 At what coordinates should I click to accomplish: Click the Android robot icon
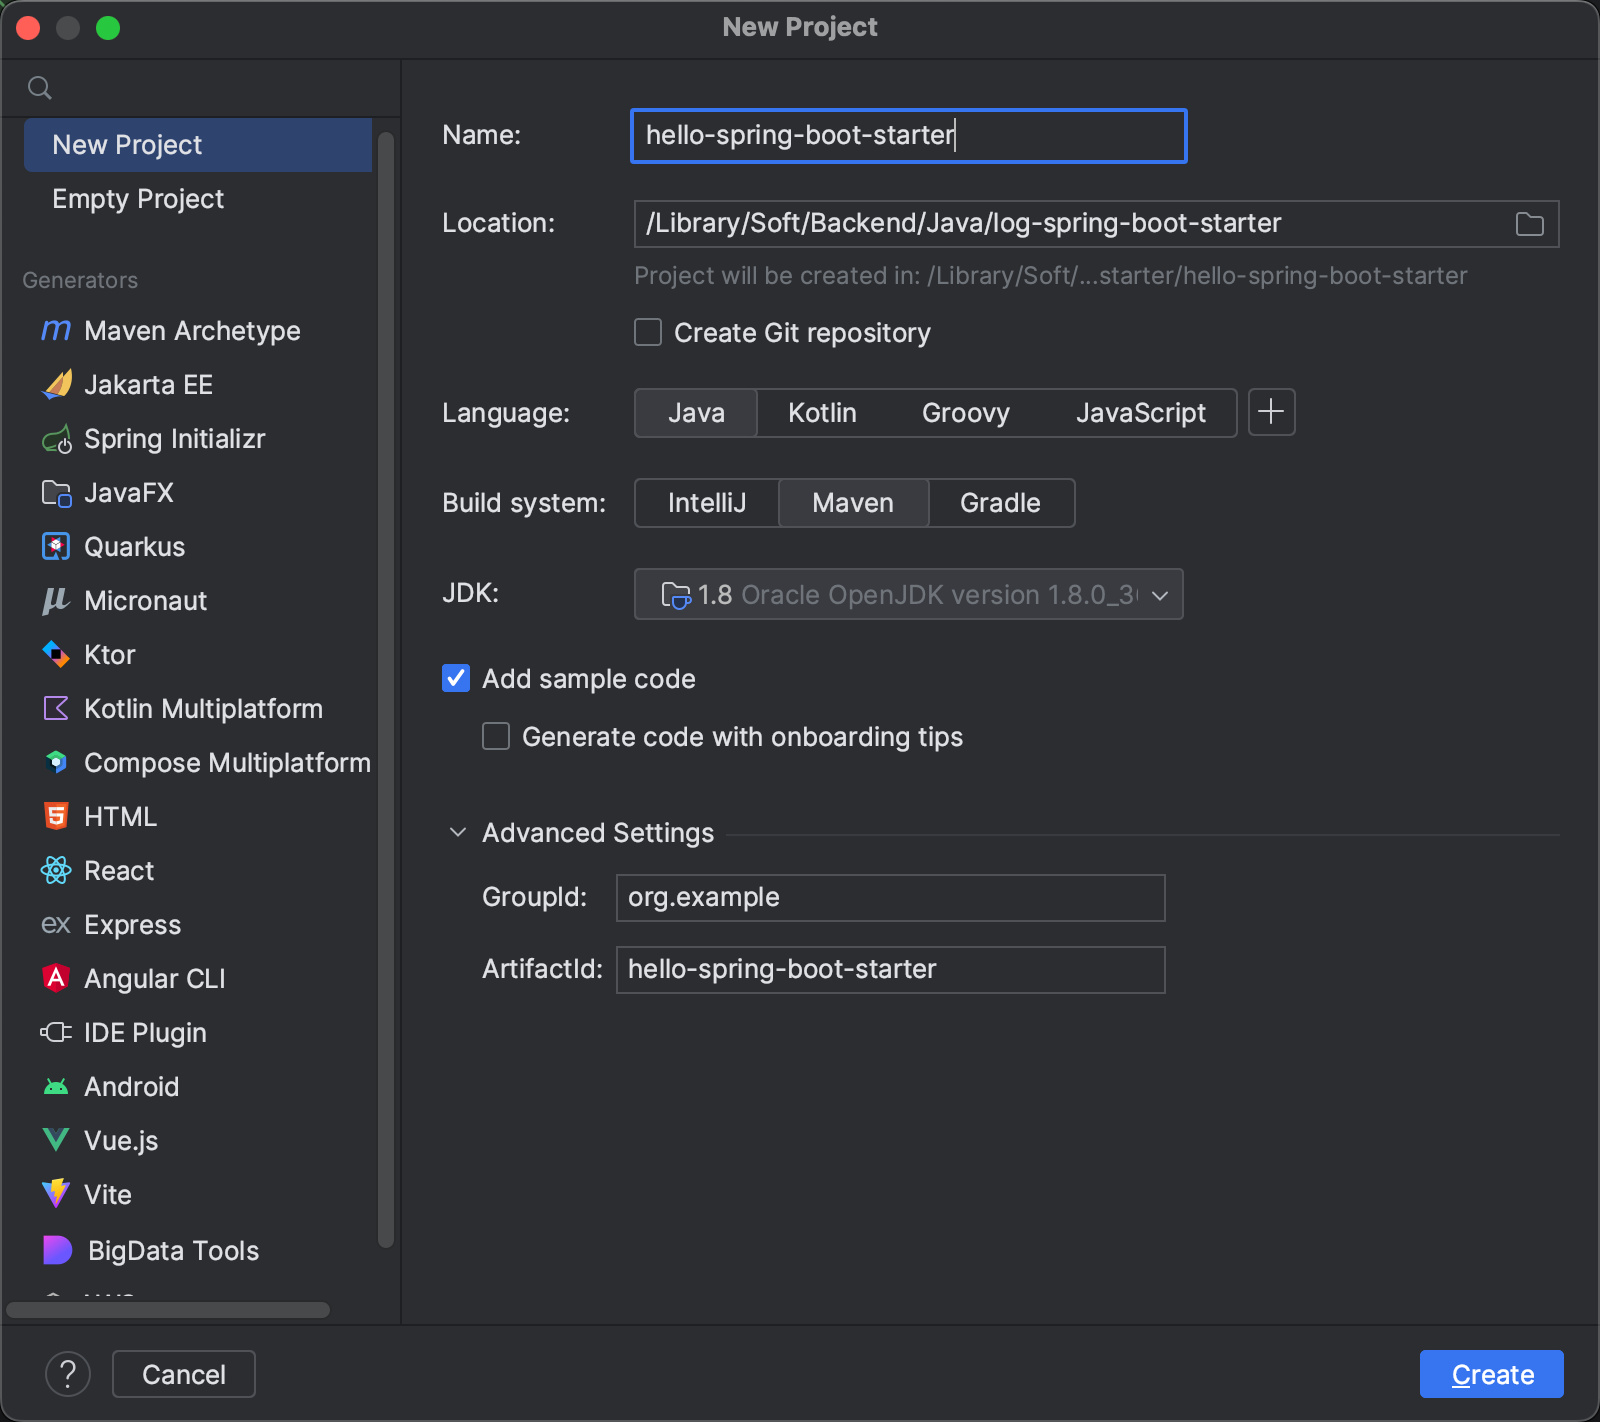pos(56,1086)
